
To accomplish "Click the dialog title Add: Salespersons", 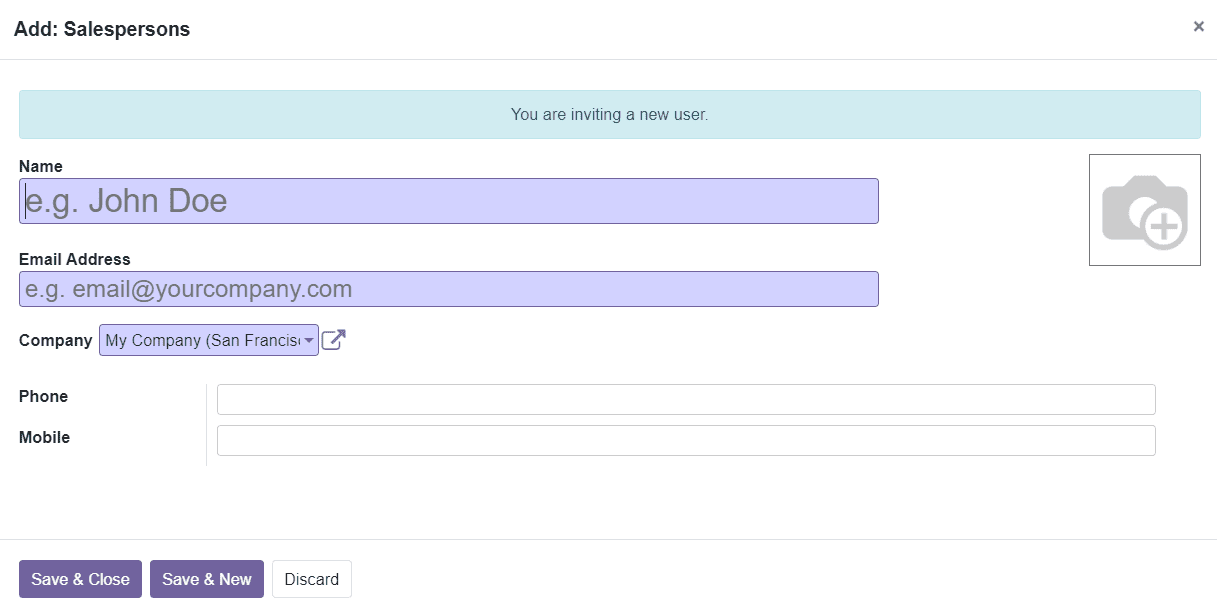I will (103, 29).
